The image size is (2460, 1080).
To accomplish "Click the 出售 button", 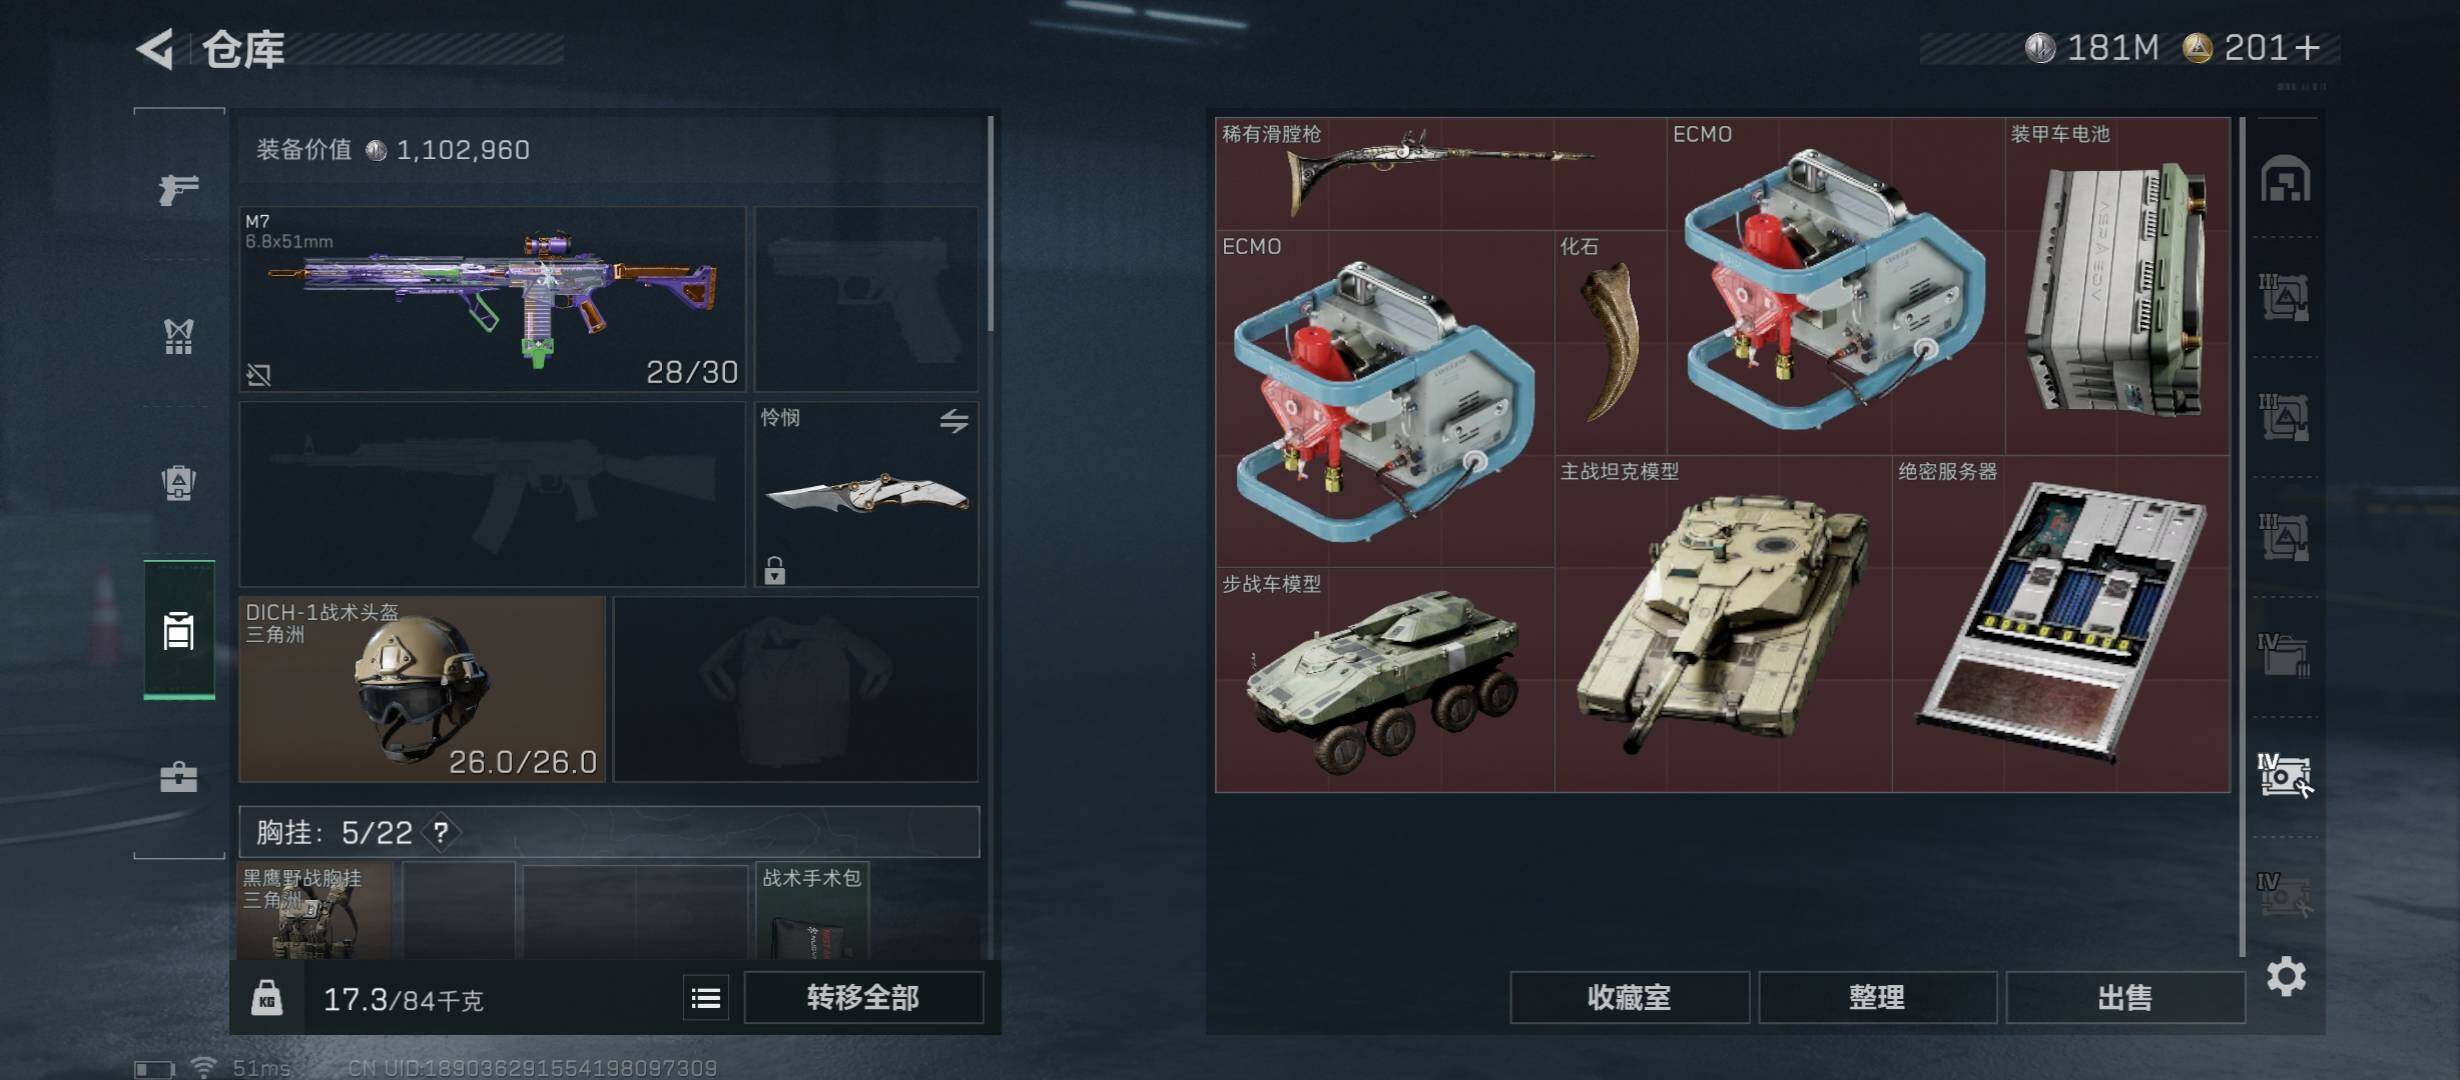I will click(x=2125, y=998).
